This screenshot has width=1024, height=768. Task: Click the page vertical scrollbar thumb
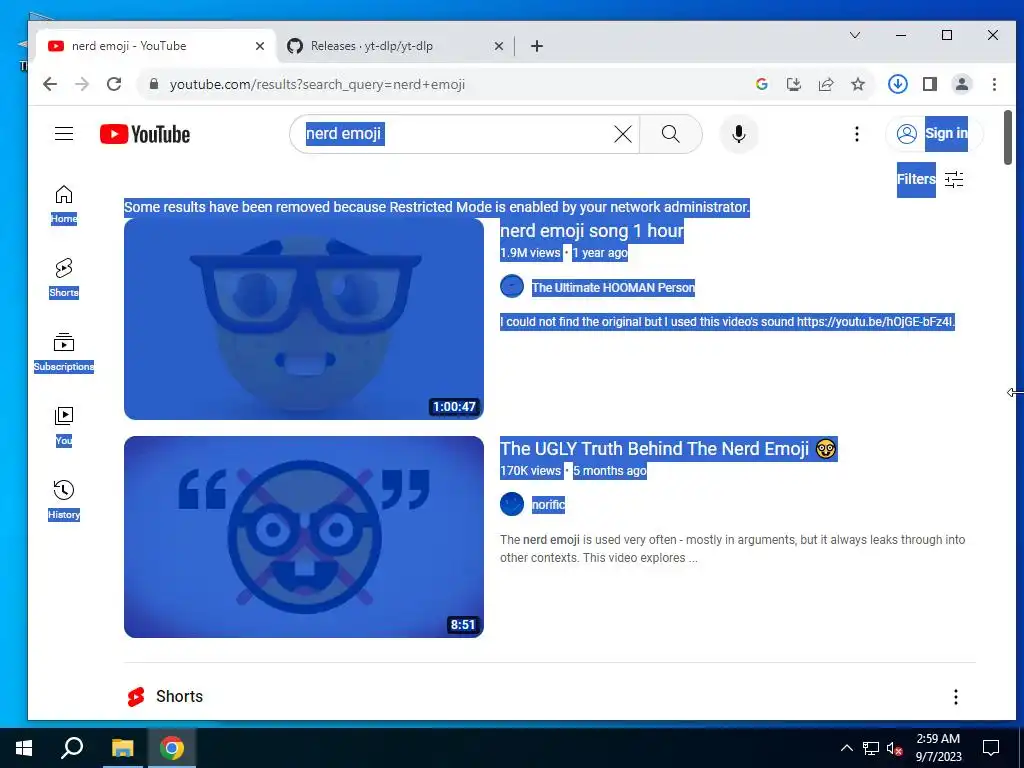[1008, 137]
